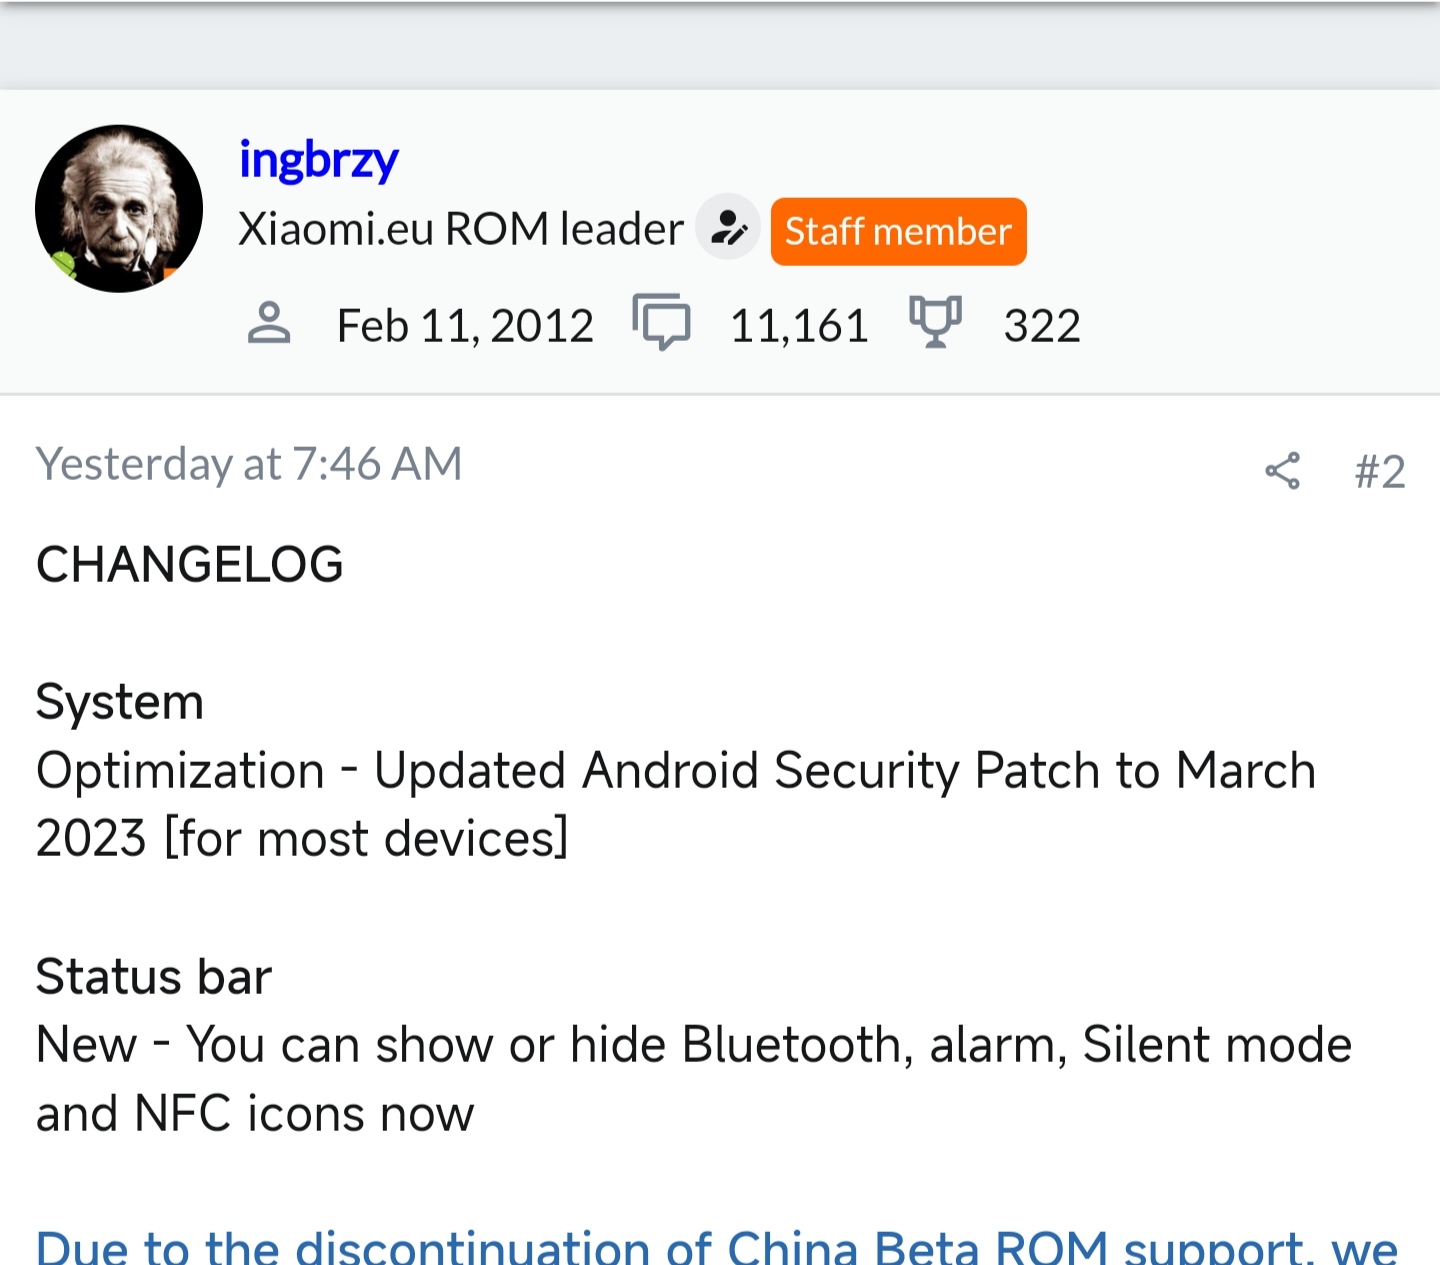Open the China Beta ROM discontinuation link

click(x=717, y=1246)
